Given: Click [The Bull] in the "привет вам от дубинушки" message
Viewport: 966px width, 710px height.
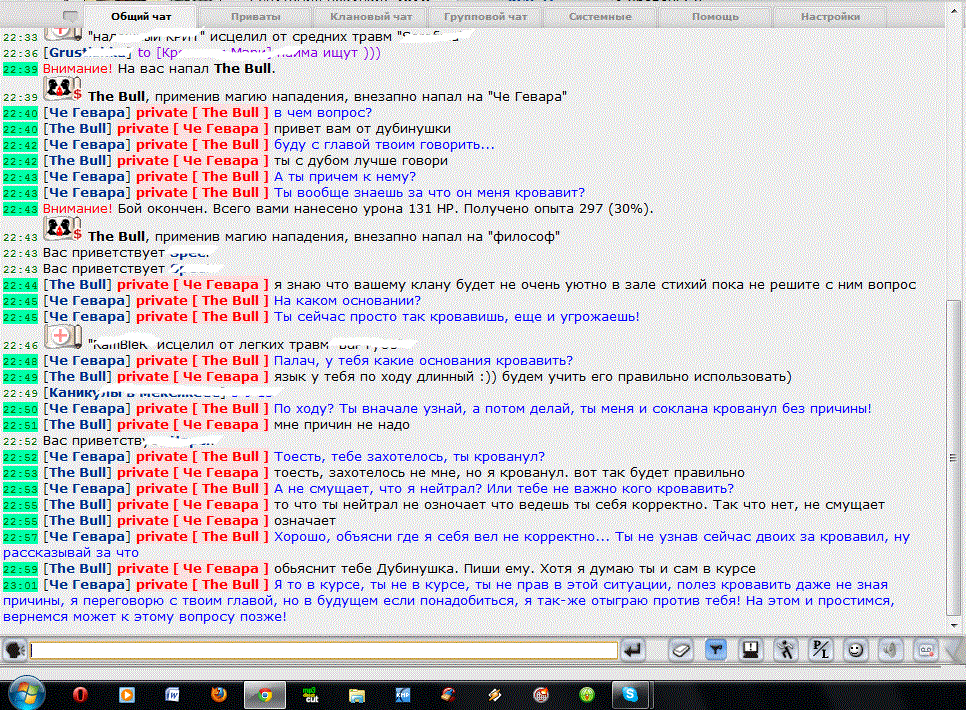Looking at the screenshot, I should click(77, 129).
